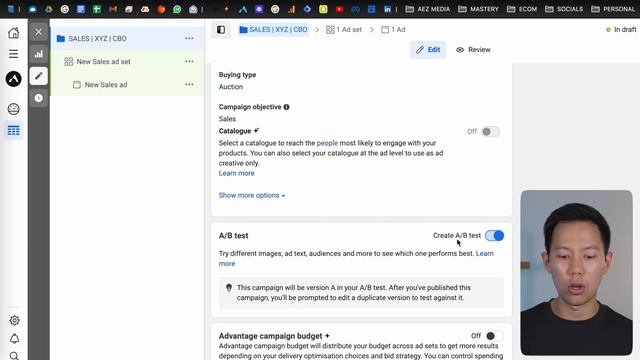This screenshot has height=360, width=640.
Task: Toggle the Catalogue switch on
Action: [x=490, y=131]
